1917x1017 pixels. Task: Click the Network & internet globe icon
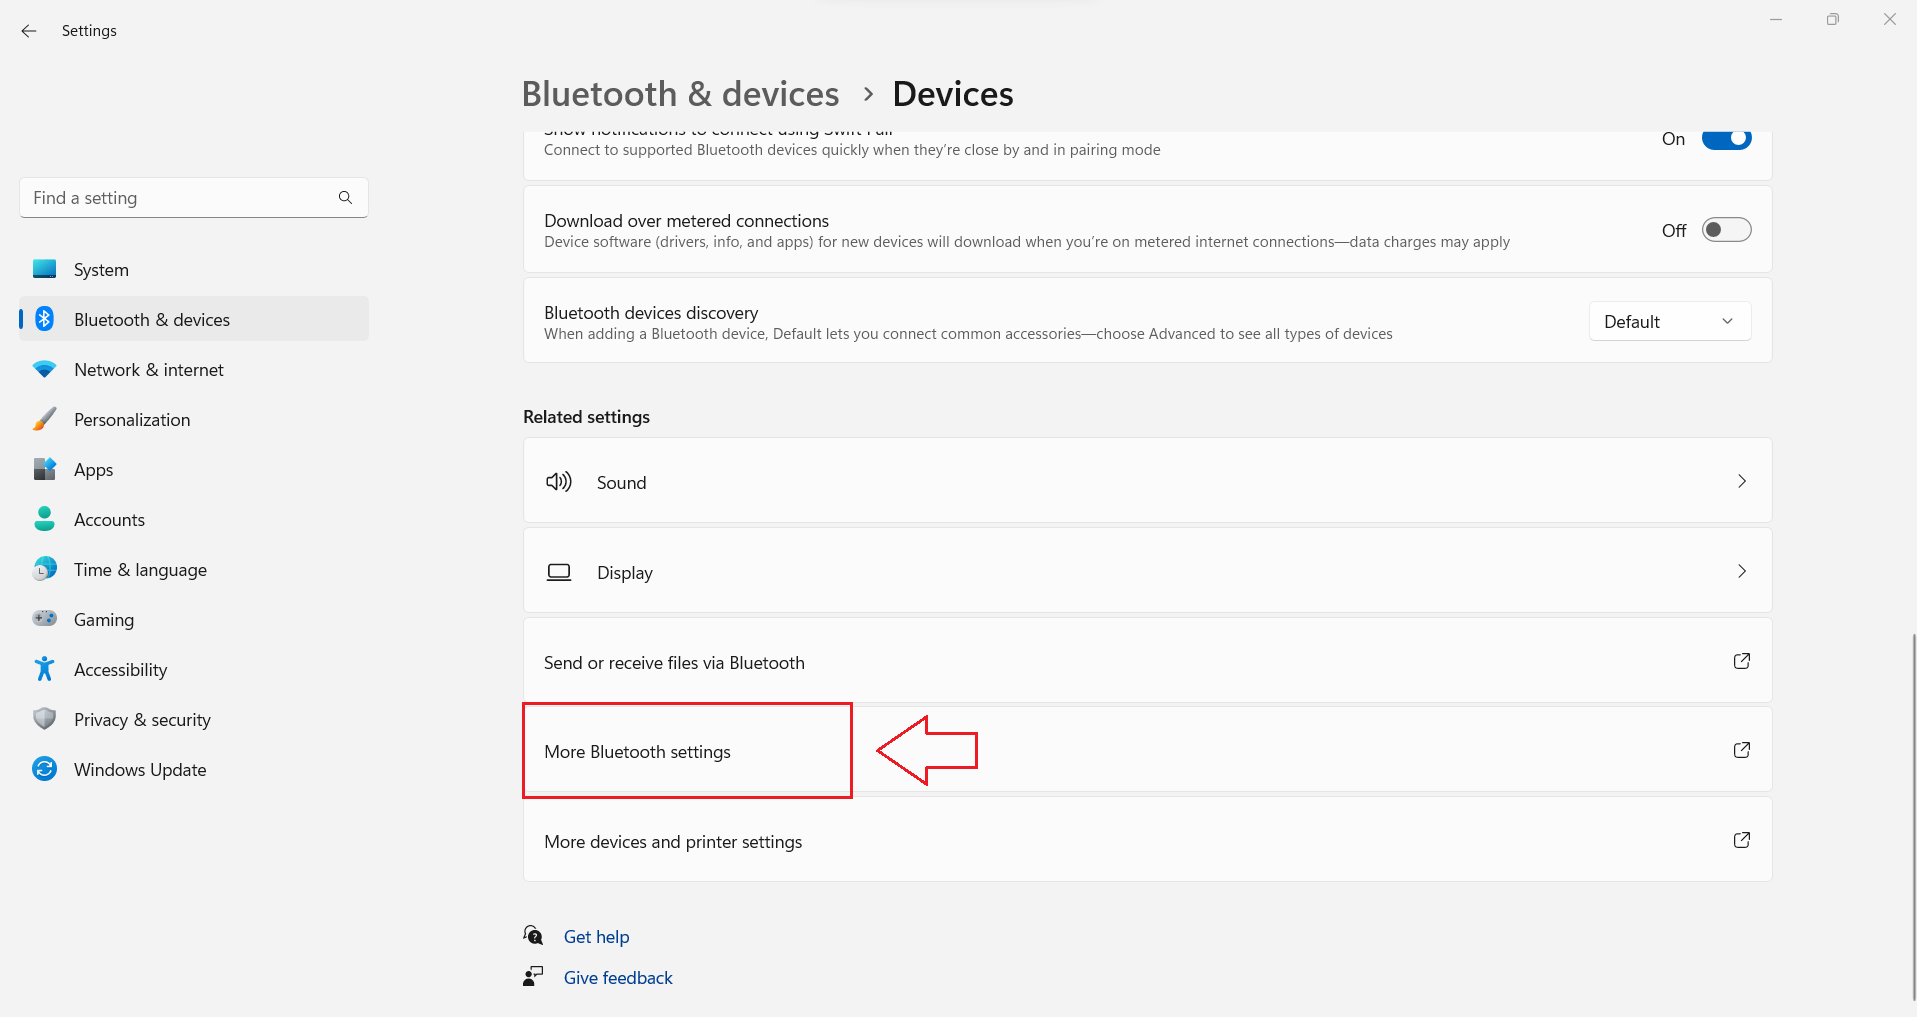(45, 369)
